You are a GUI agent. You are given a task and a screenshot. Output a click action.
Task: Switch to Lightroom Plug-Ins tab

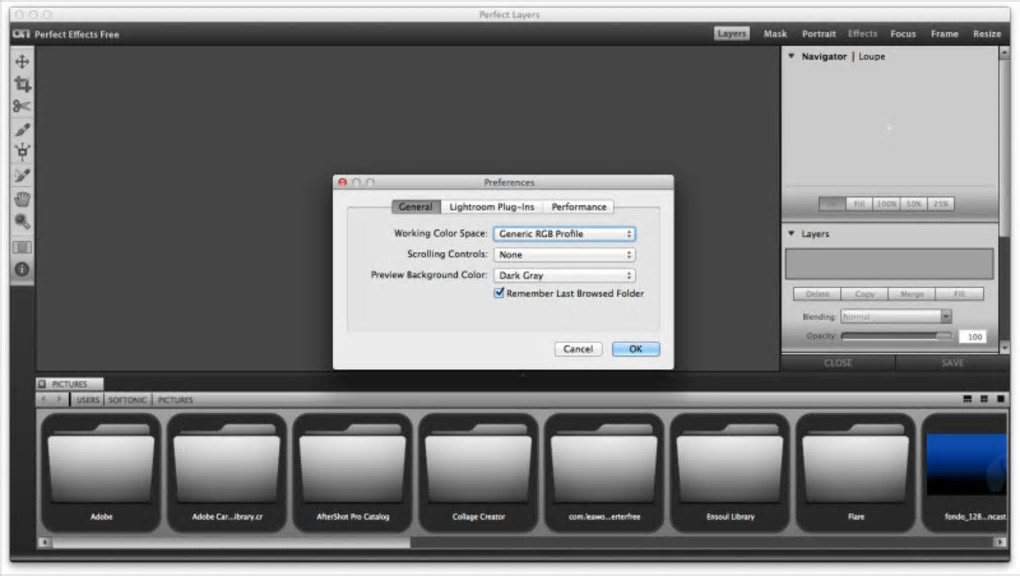point(492,206)
